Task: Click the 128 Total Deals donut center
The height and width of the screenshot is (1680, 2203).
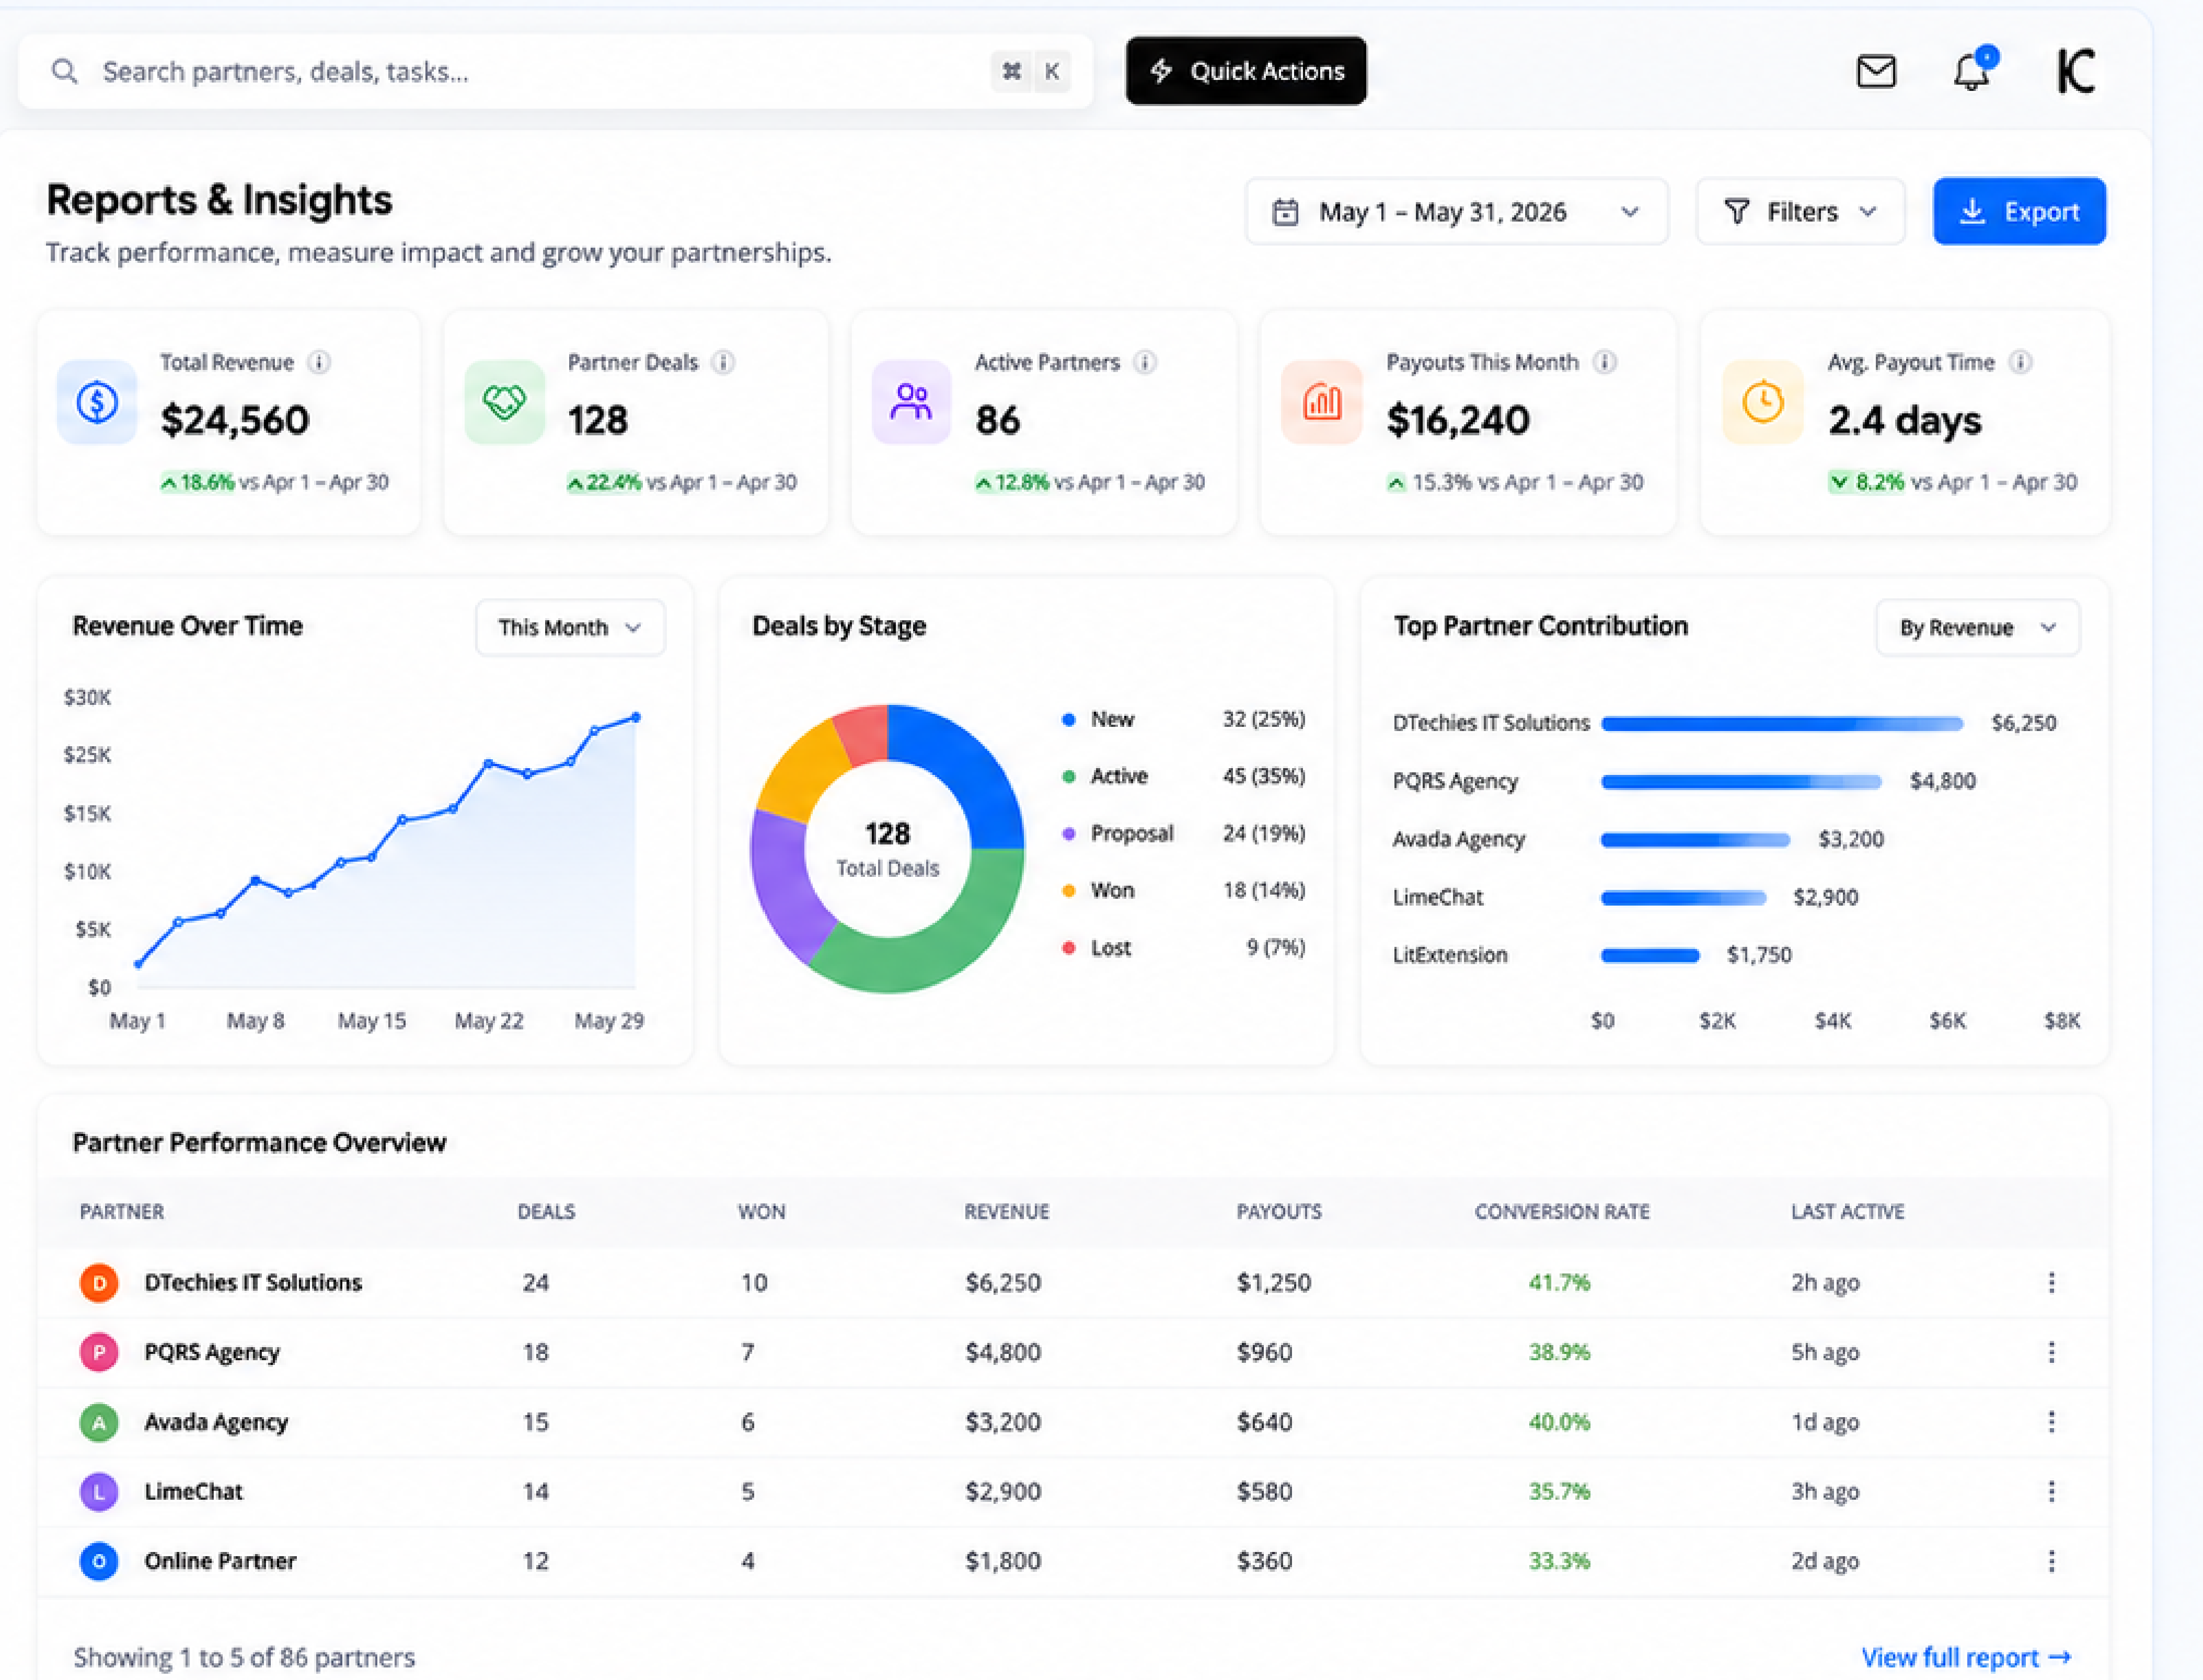Action: (x=887, y=849)
